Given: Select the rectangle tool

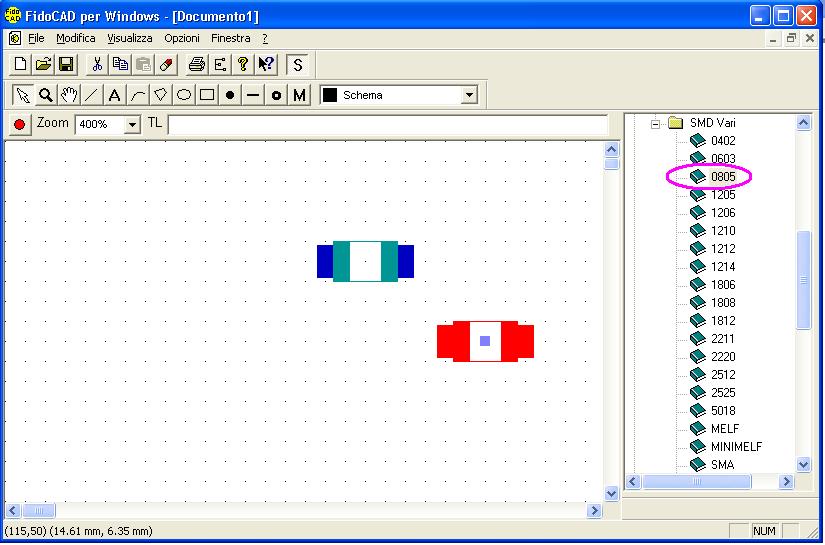Looking at the screenshot, I should coord(207,95).
